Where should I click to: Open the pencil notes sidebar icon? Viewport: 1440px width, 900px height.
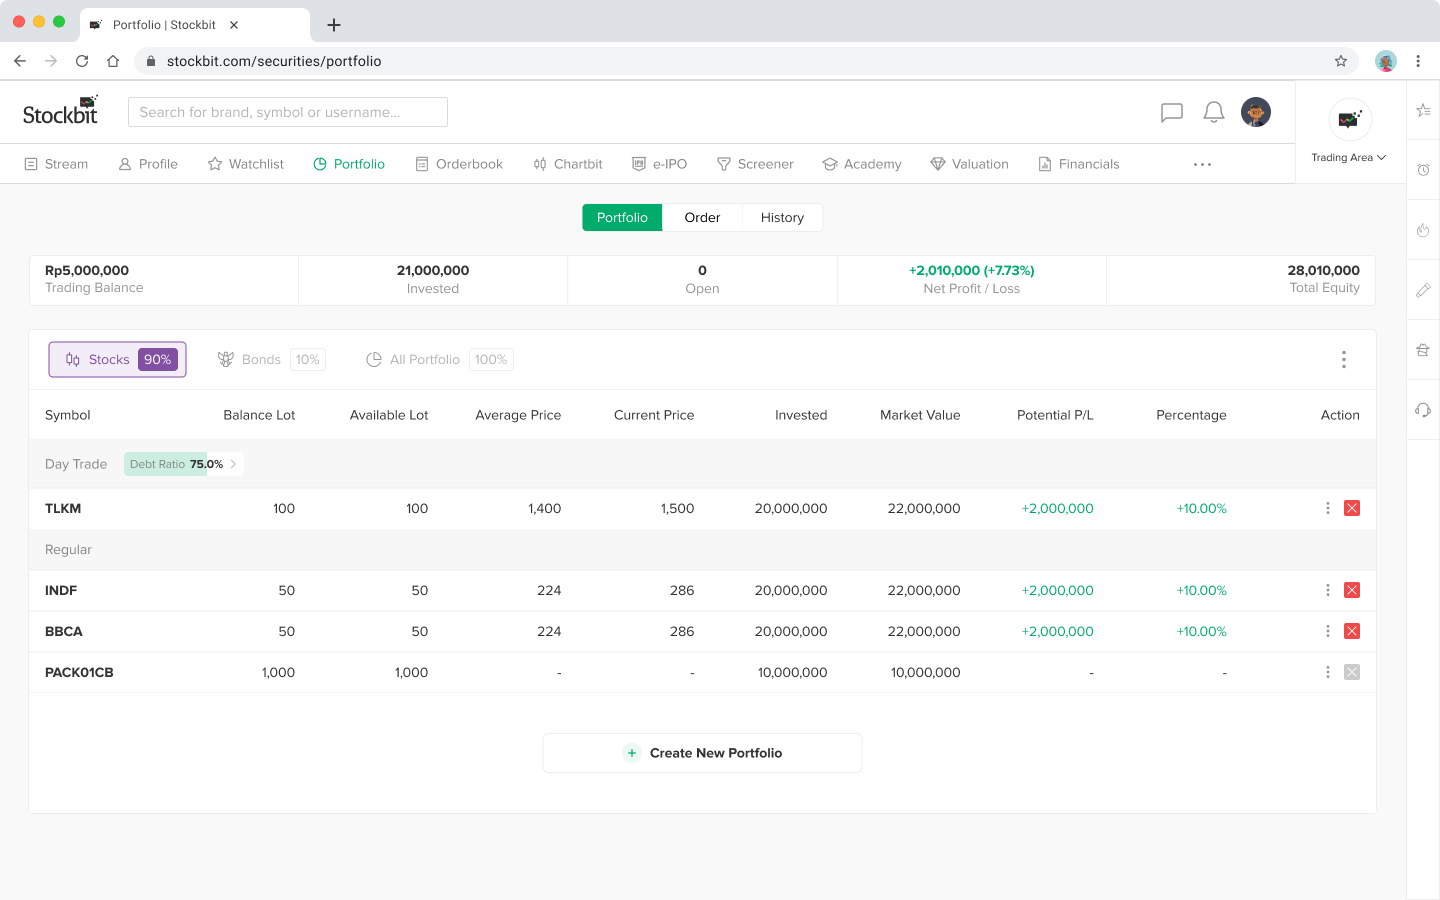pos(1423,290)
